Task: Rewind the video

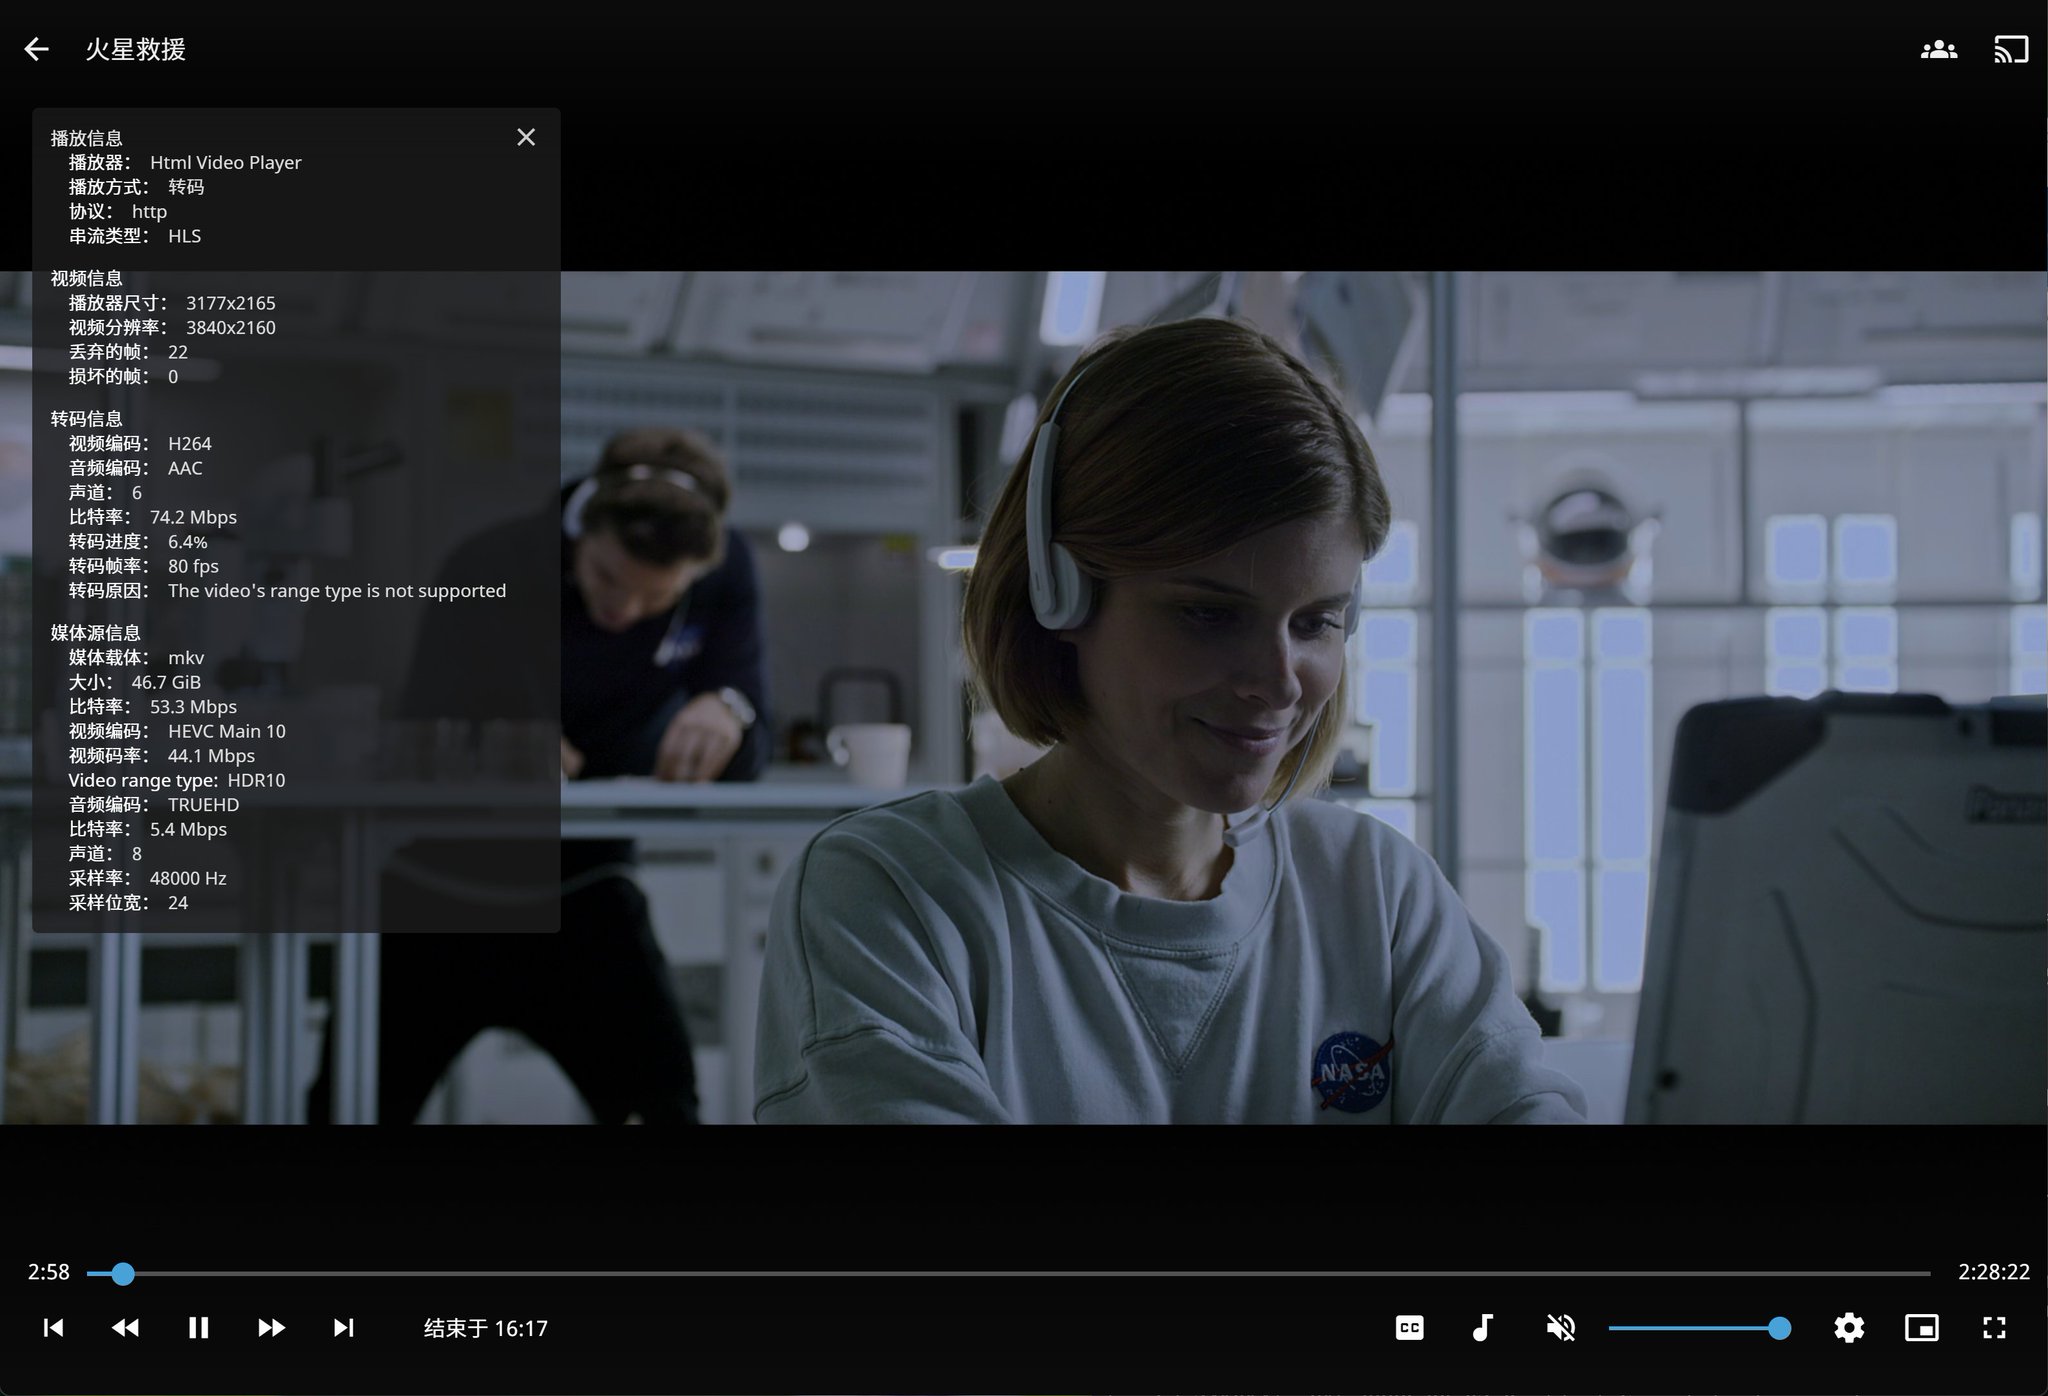Action: point(125,1327)
